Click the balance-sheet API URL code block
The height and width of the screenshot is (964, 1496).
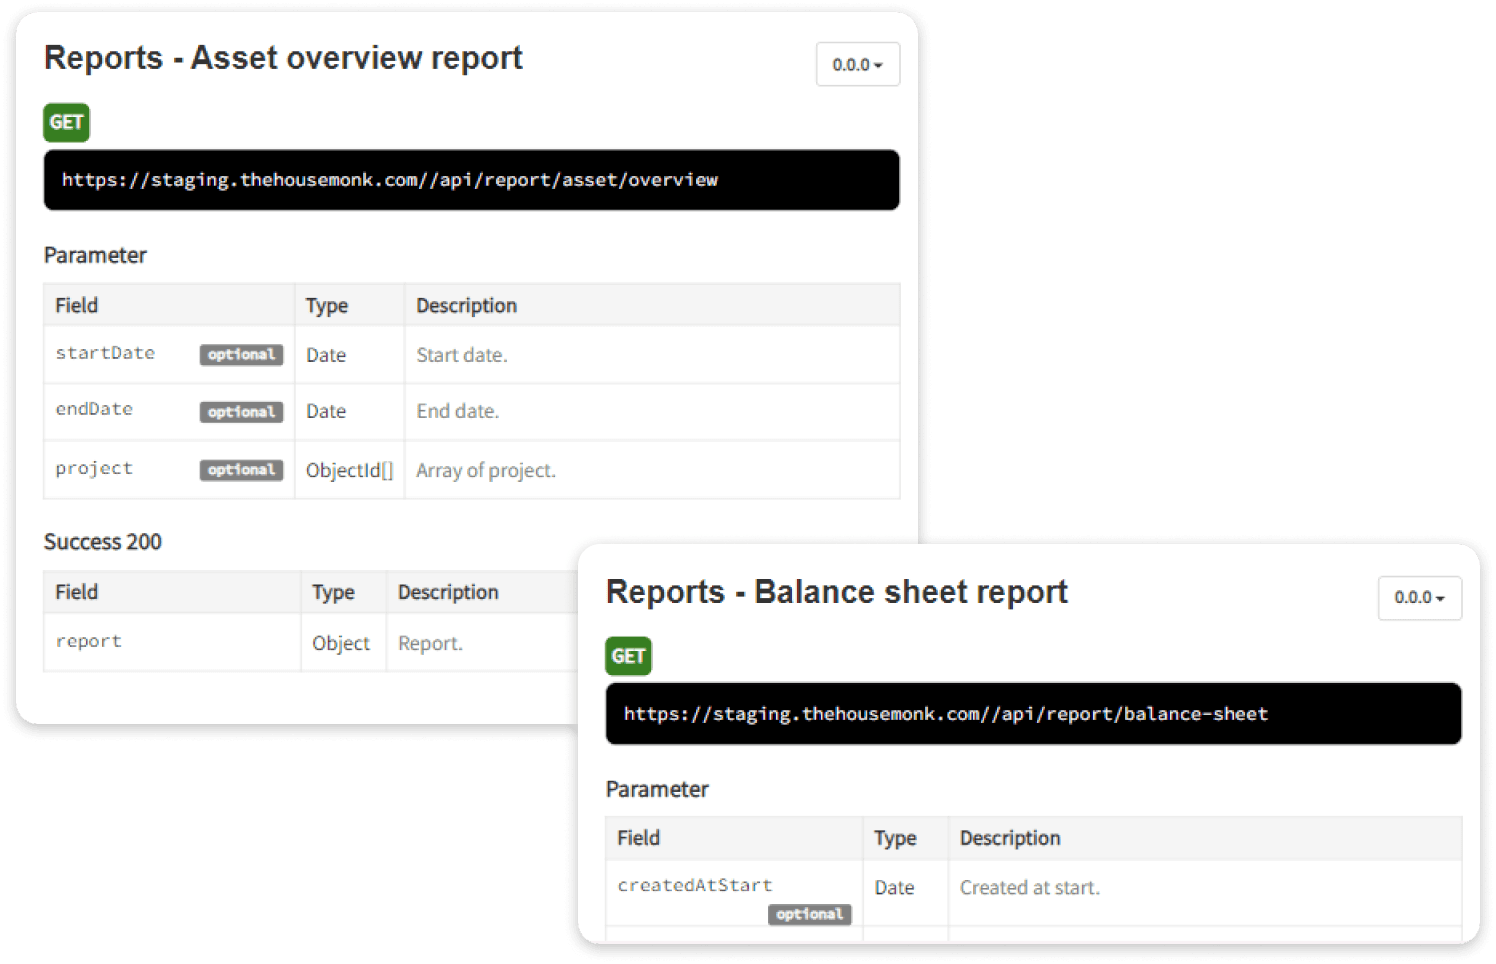[x=1033, y=714]
